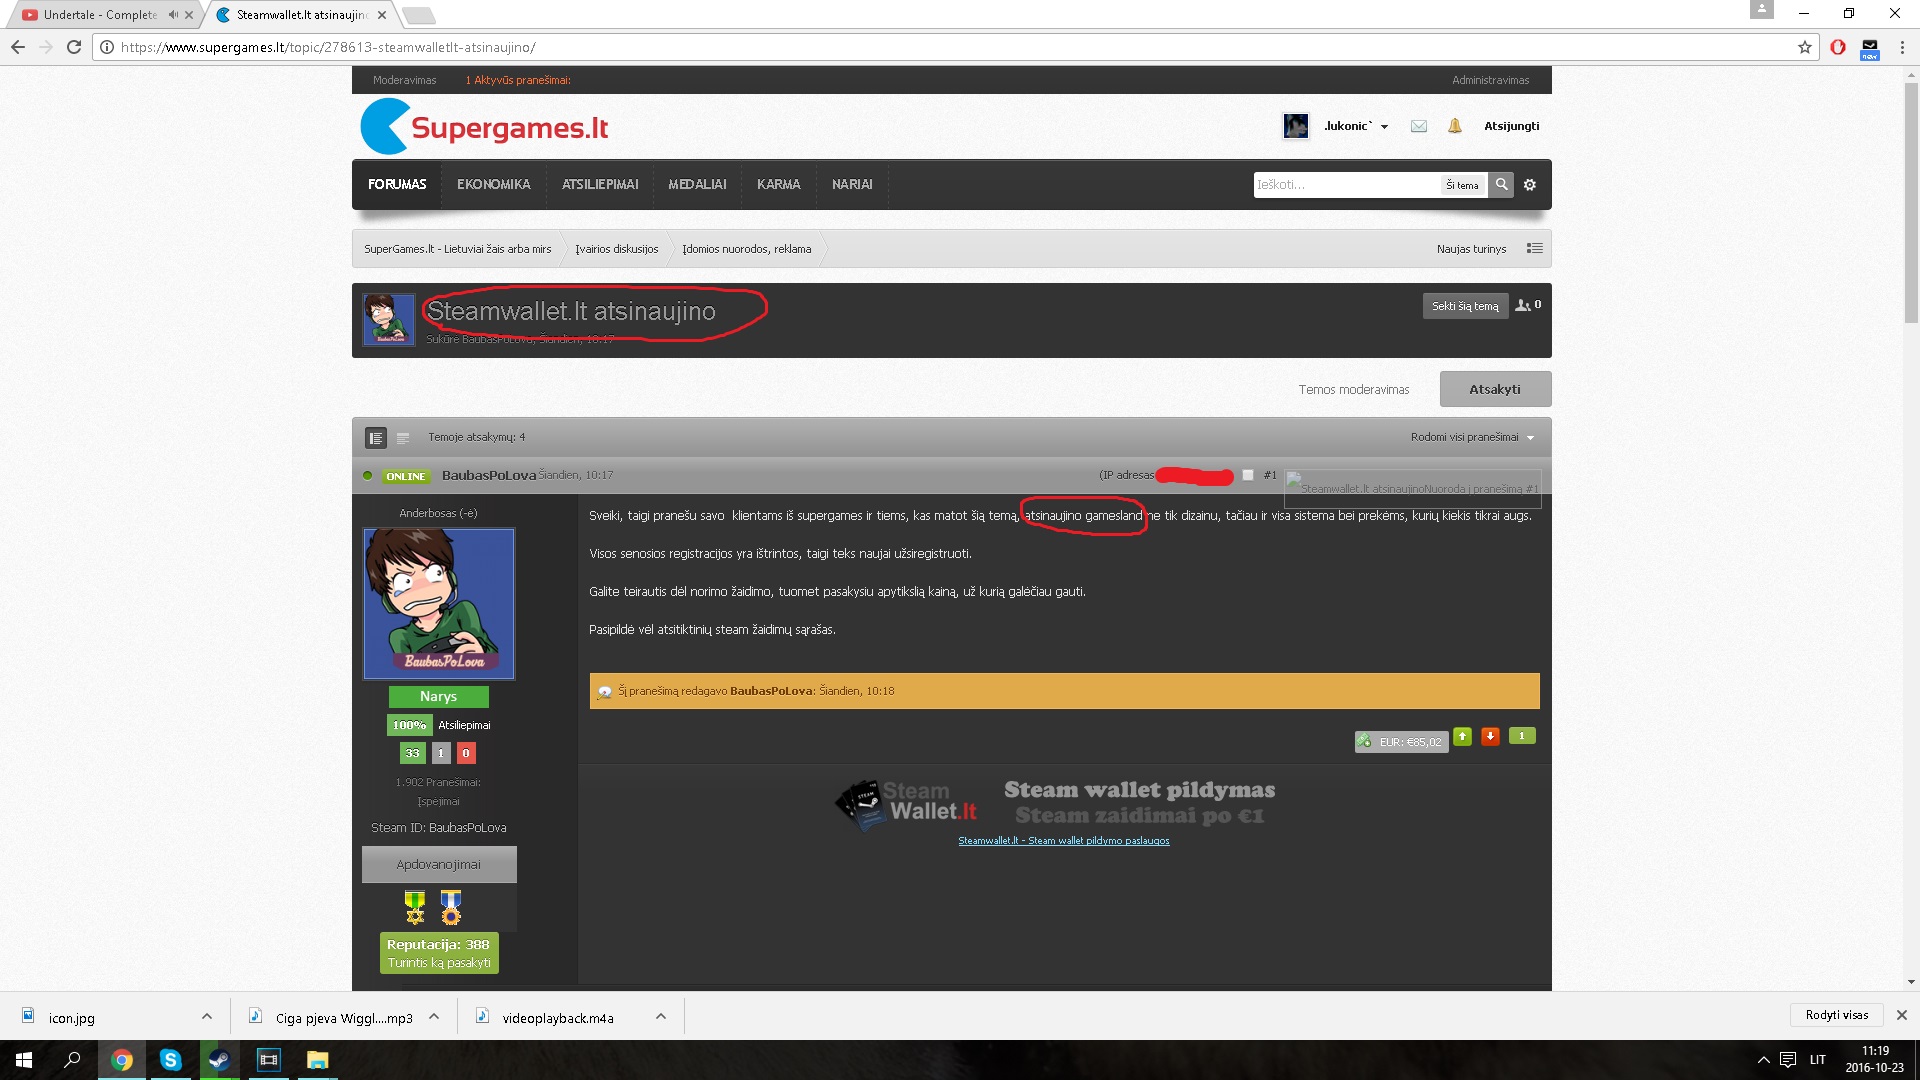Image resolution: width=1920 pixels, height=1080 pixels.
Task: Click Rodyti visas downloads button
Action: (1836, 1015)
